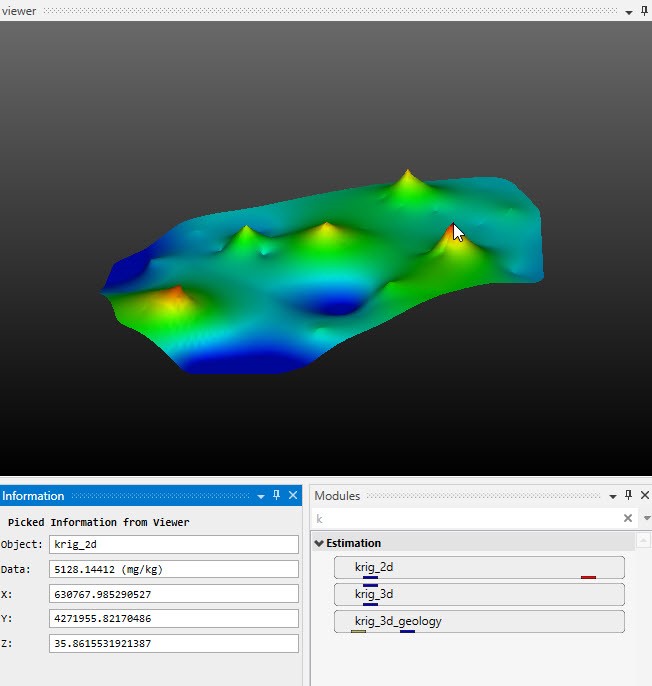Screen dimensions: 652x686
Task: Click inside the module search field
Action: point(465,518)
